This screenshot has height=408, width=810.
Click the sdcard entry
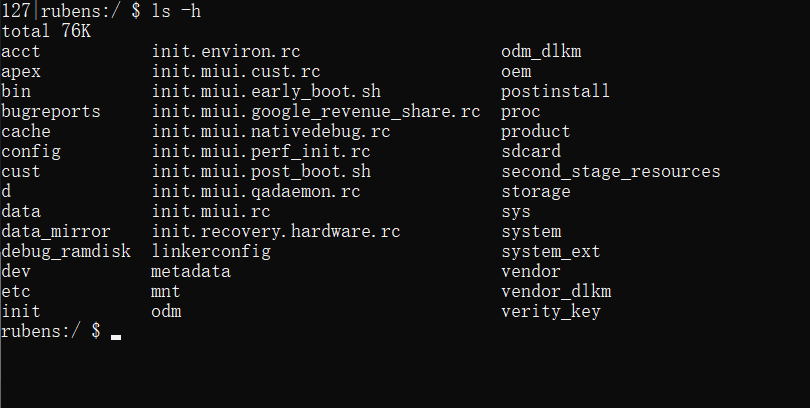531,151
